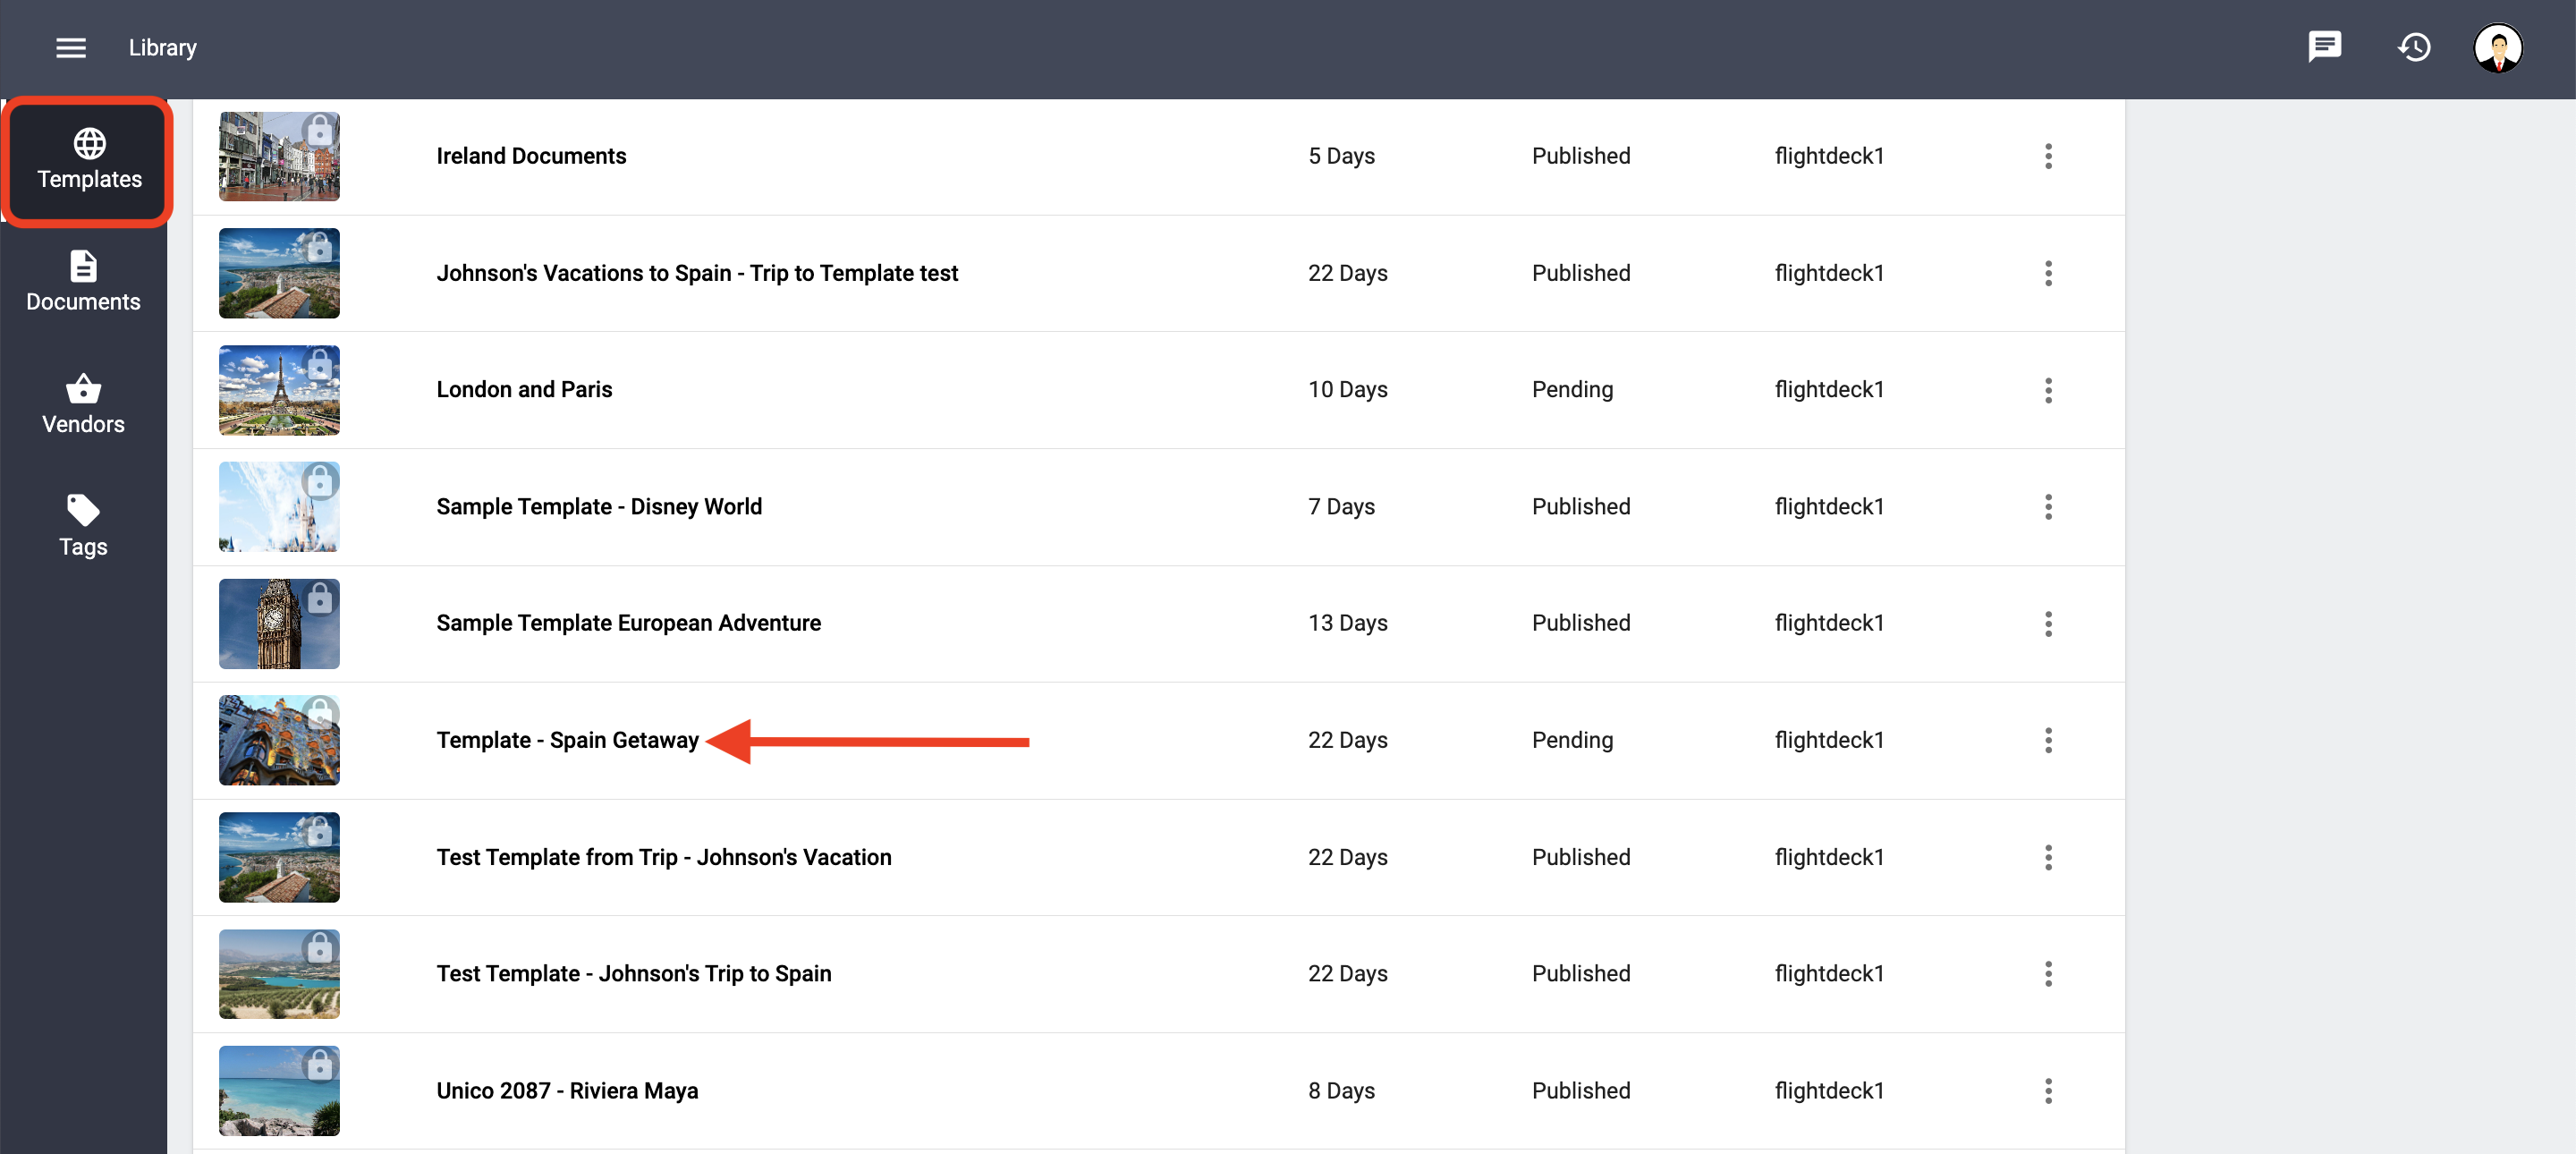Open the Ireland Documents template
This screenshot has height=1154, width=2576.
click(x=531, y=156)
